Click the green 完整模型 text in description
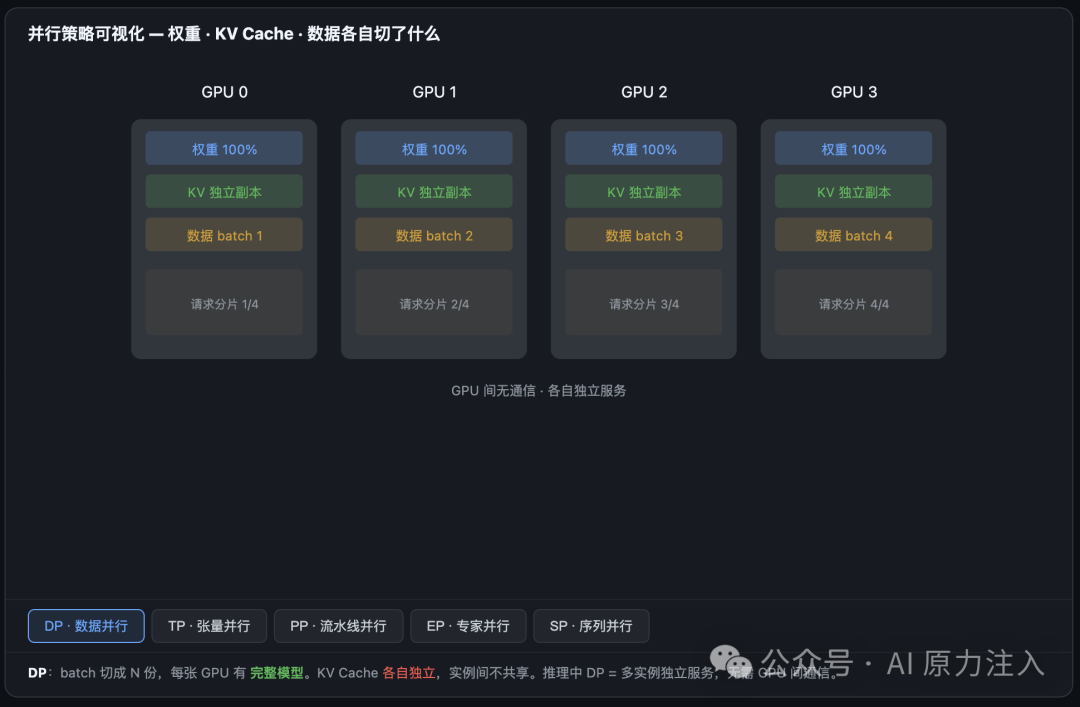This screenshot has height=707, width=1080. tap(276, 673)
